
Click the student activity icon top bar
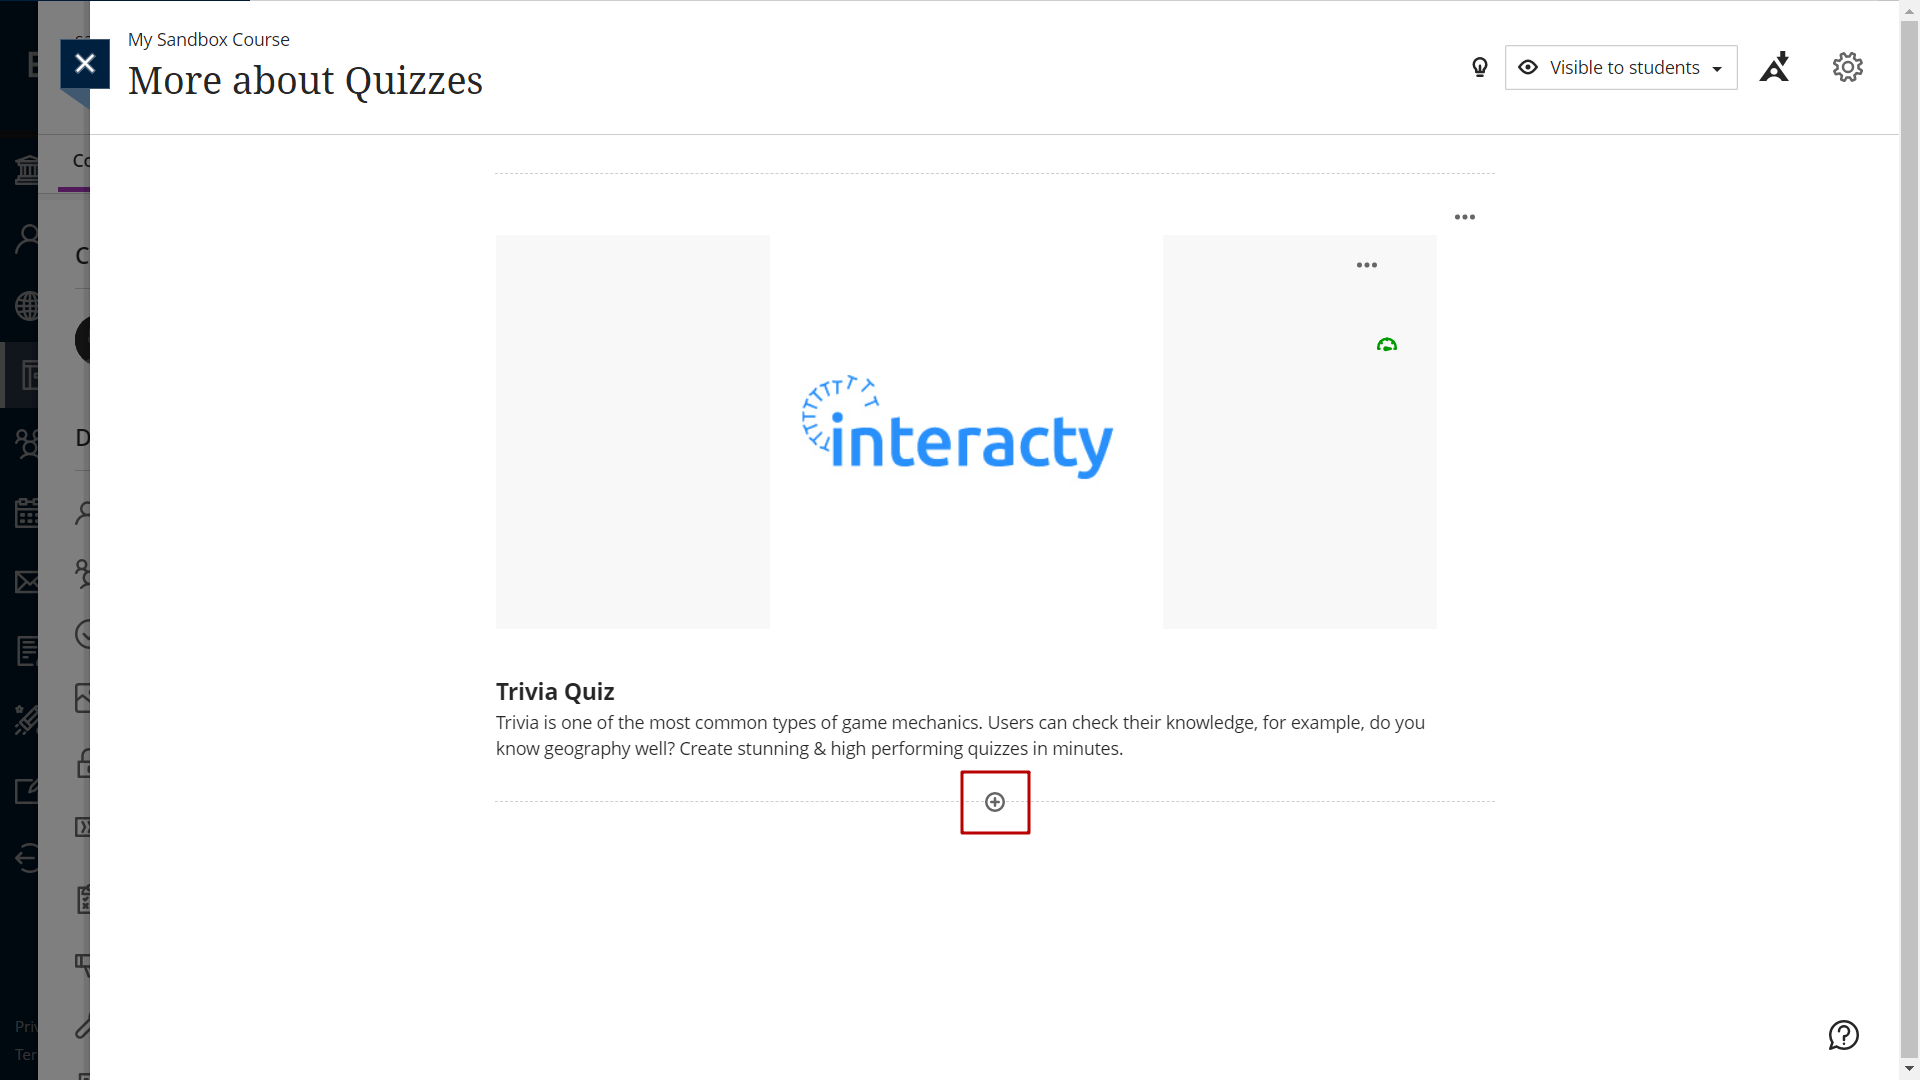pyautogui.click(x=1776, y=66)
